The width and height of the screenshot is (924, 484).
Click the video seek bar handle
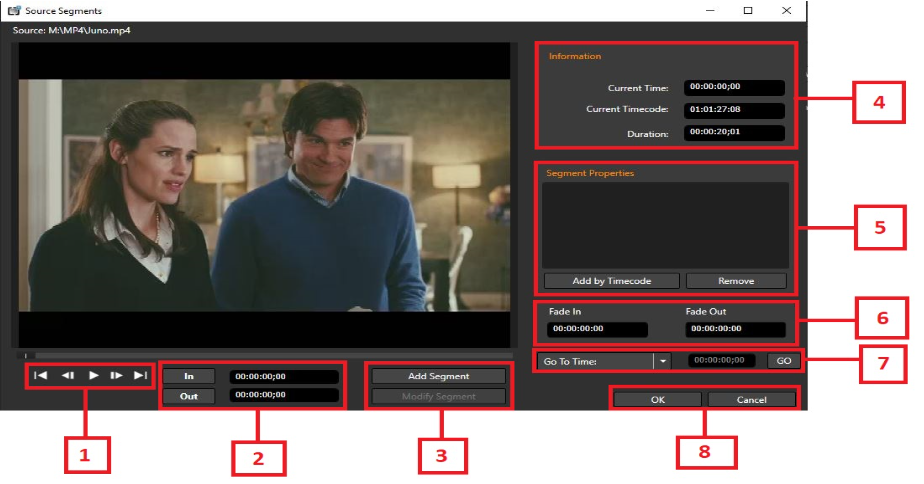[x=26, y=355]
